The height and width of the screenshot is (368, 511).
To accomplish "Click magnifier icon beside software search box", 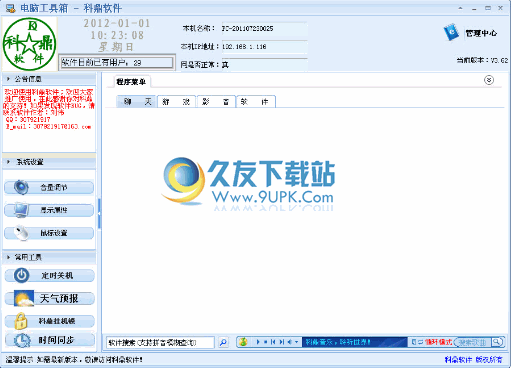I will point(223,342).
